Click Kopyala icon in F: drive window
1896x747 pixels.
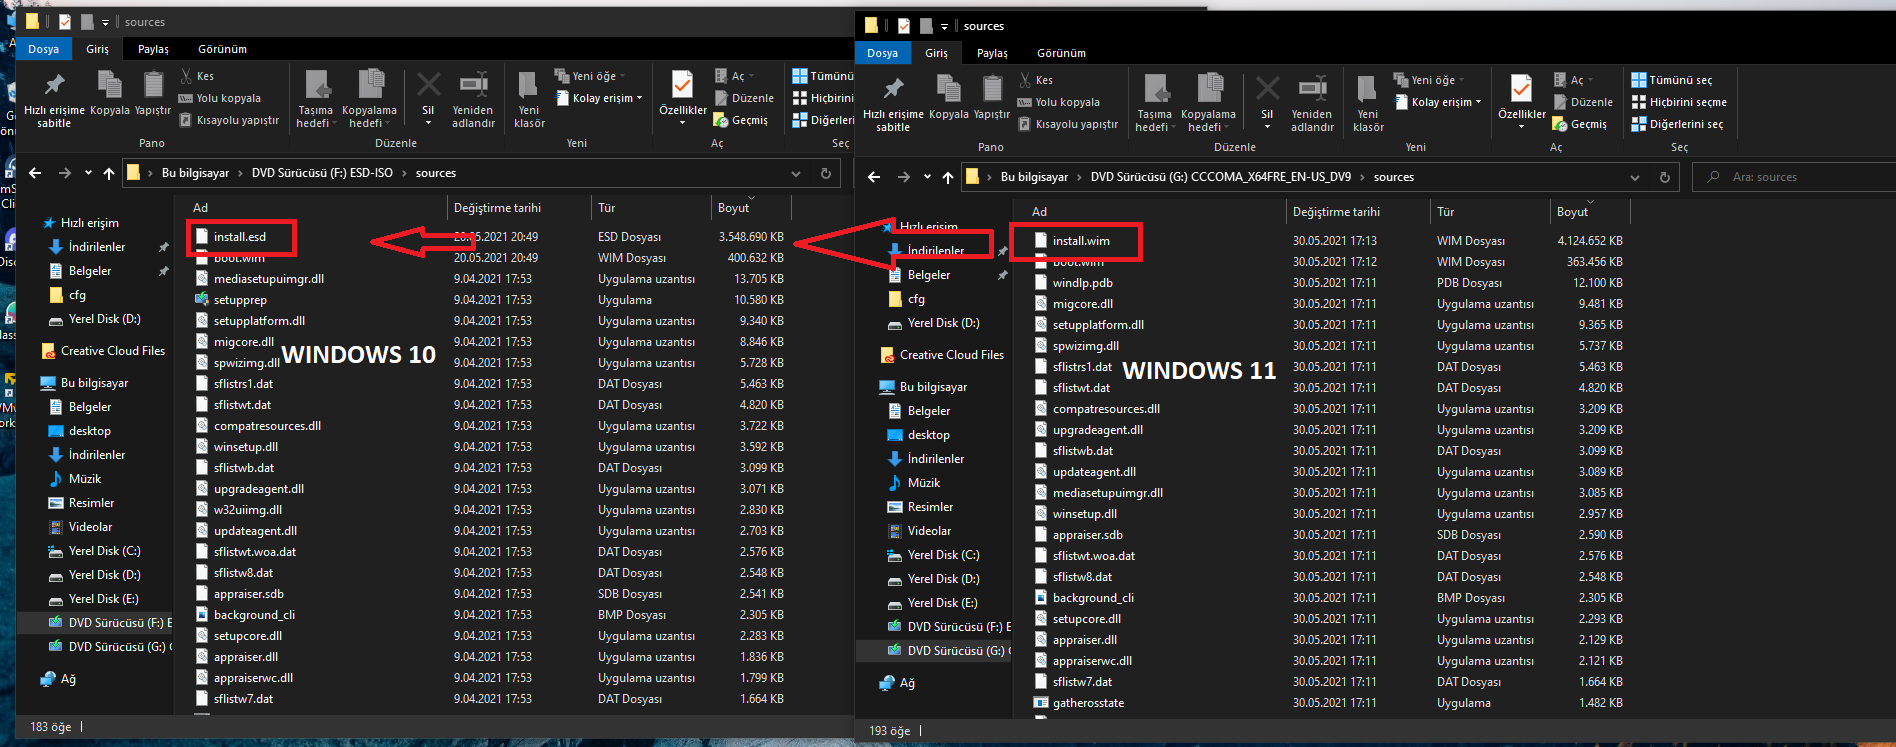110,93
